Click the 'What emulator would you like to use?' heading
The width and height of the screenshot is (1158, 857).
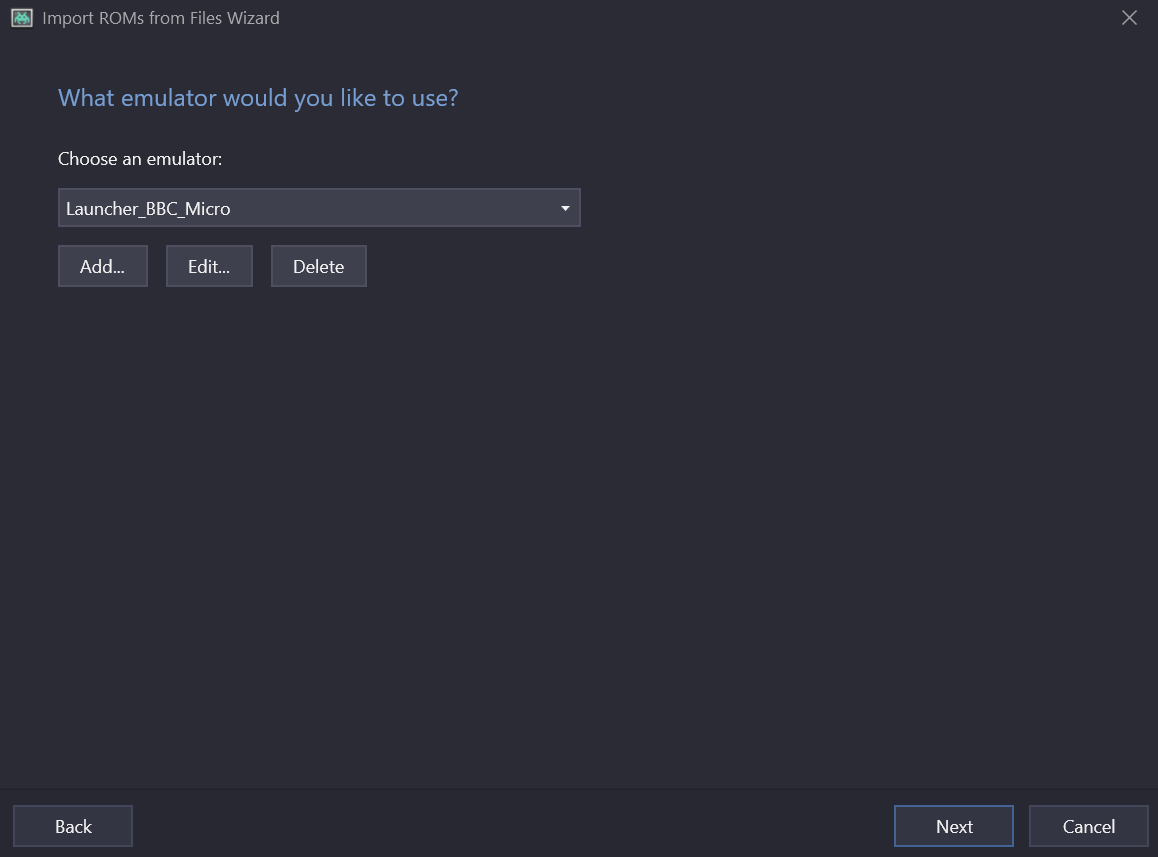point(258,98)
